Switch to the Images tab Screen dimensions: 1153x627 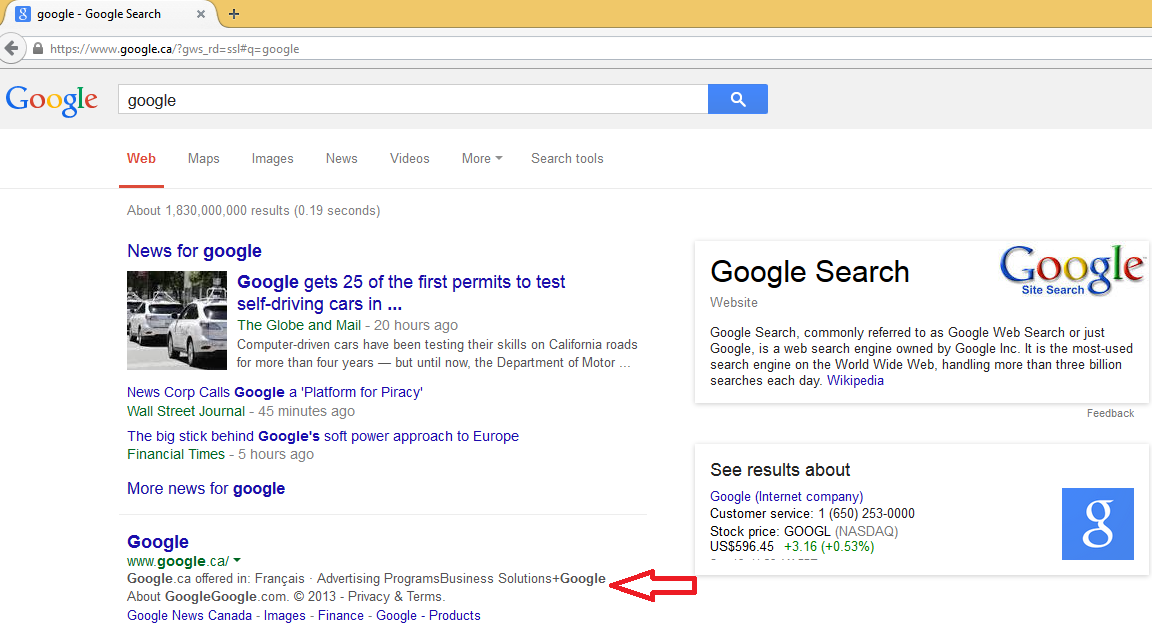tap(272, 159)
